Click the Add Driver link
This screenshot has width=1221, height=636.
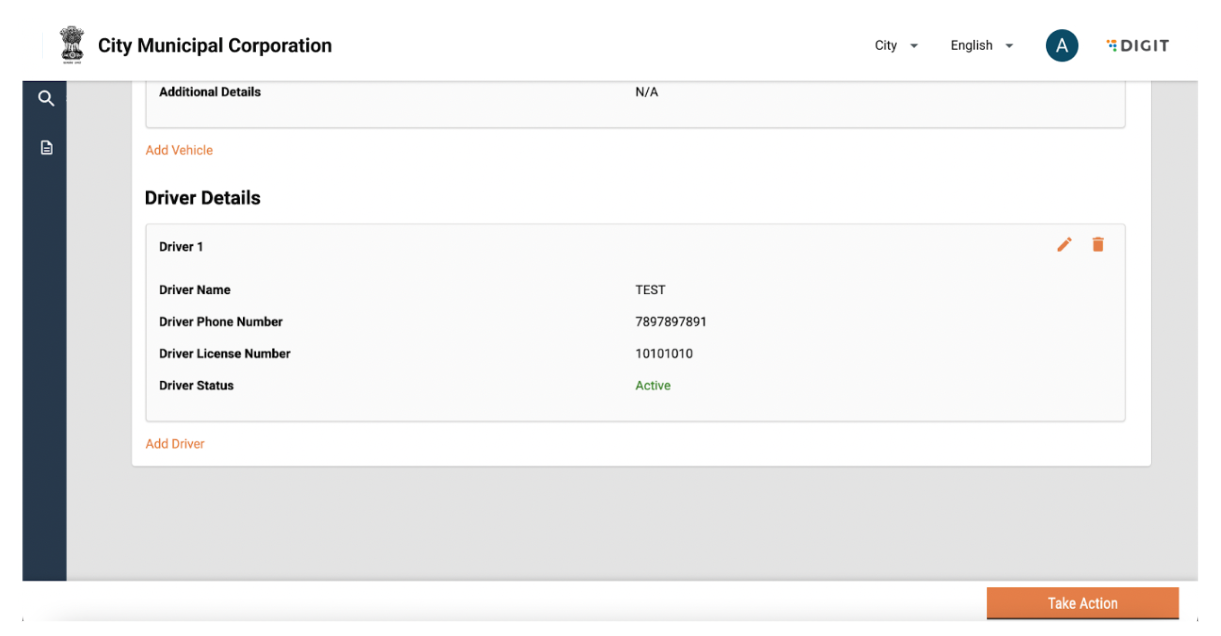(x=175, y=444)
